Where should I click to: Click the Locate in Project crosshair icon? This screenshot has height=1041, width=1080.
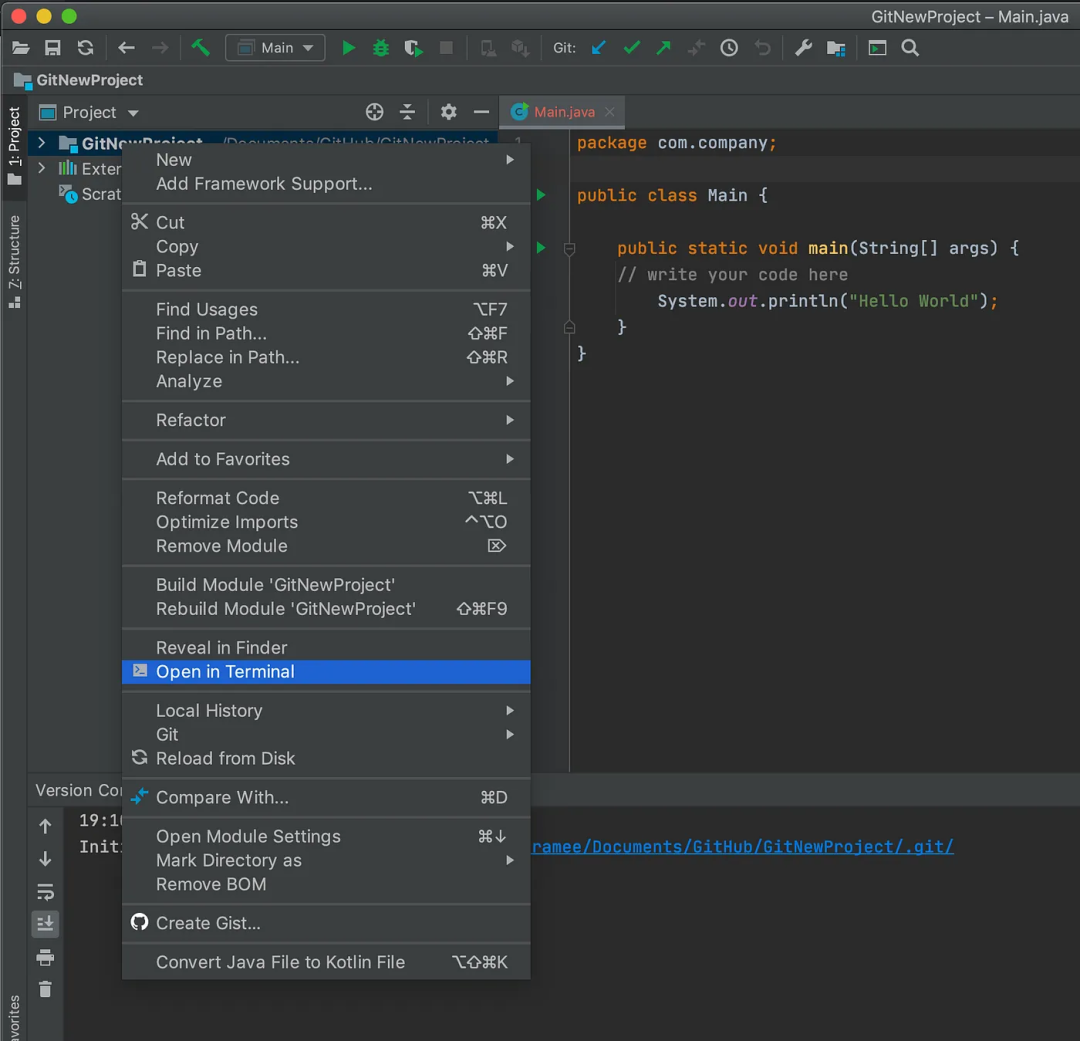375,112
